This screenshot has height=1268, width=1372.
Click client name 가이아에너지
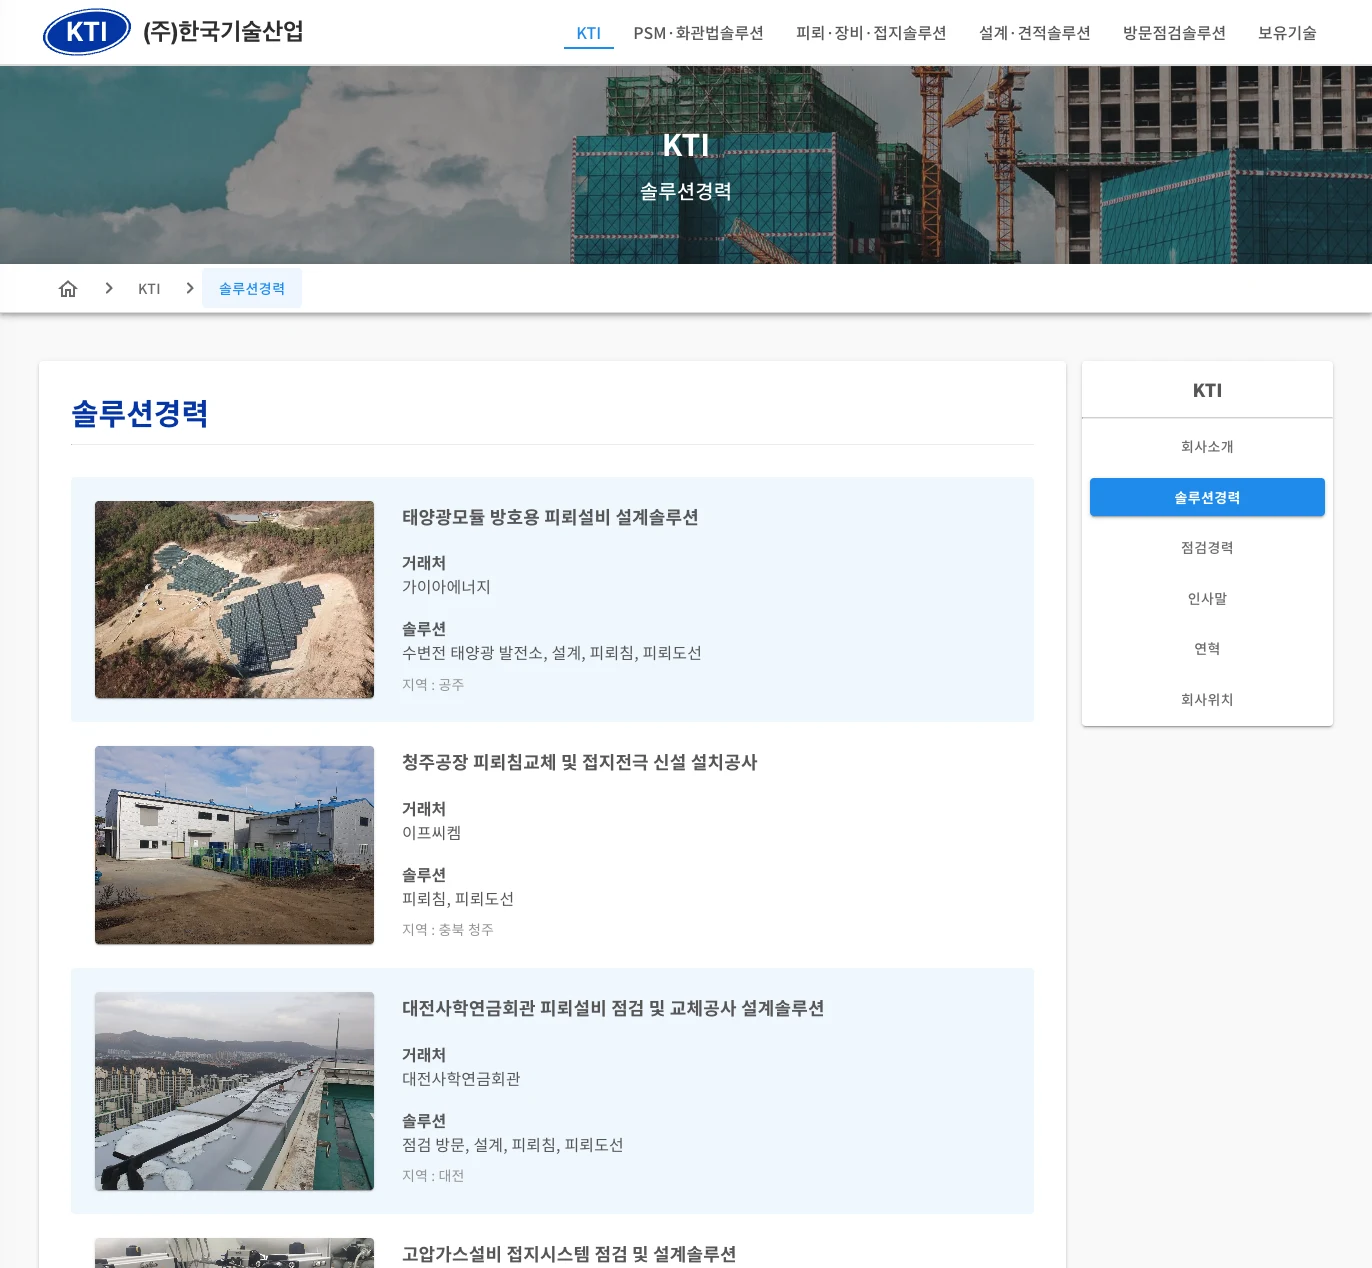[x=446, y=587]
